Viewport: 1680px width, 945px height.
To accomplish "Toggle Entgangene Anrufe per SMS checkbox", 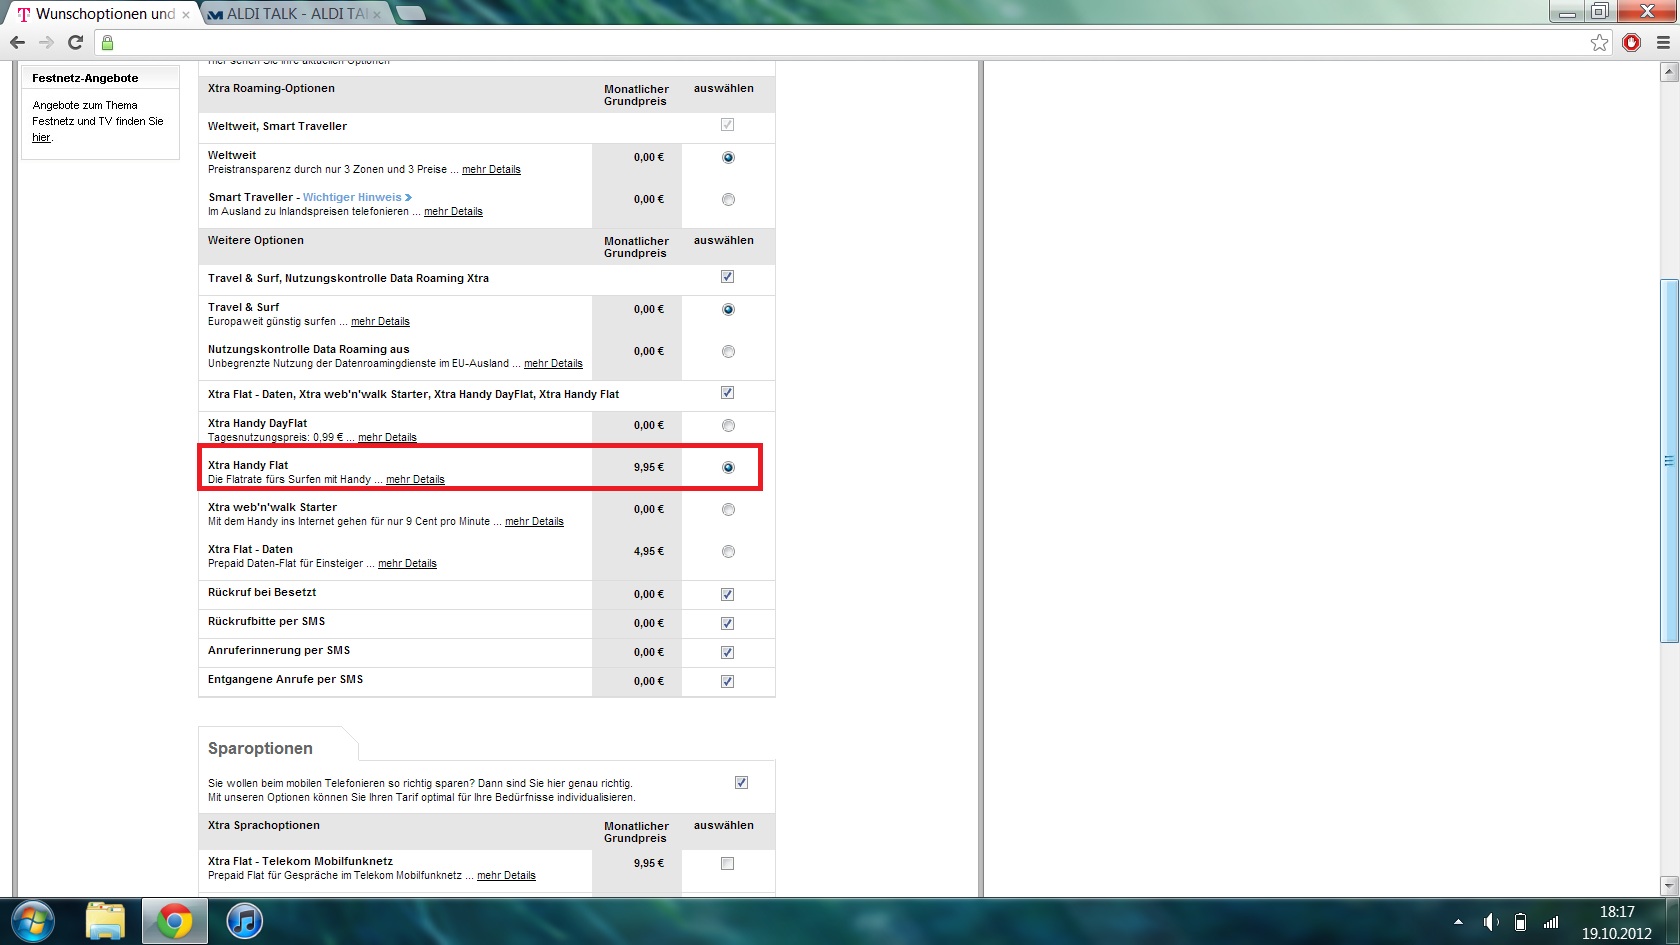I will (x=727, y=681).
